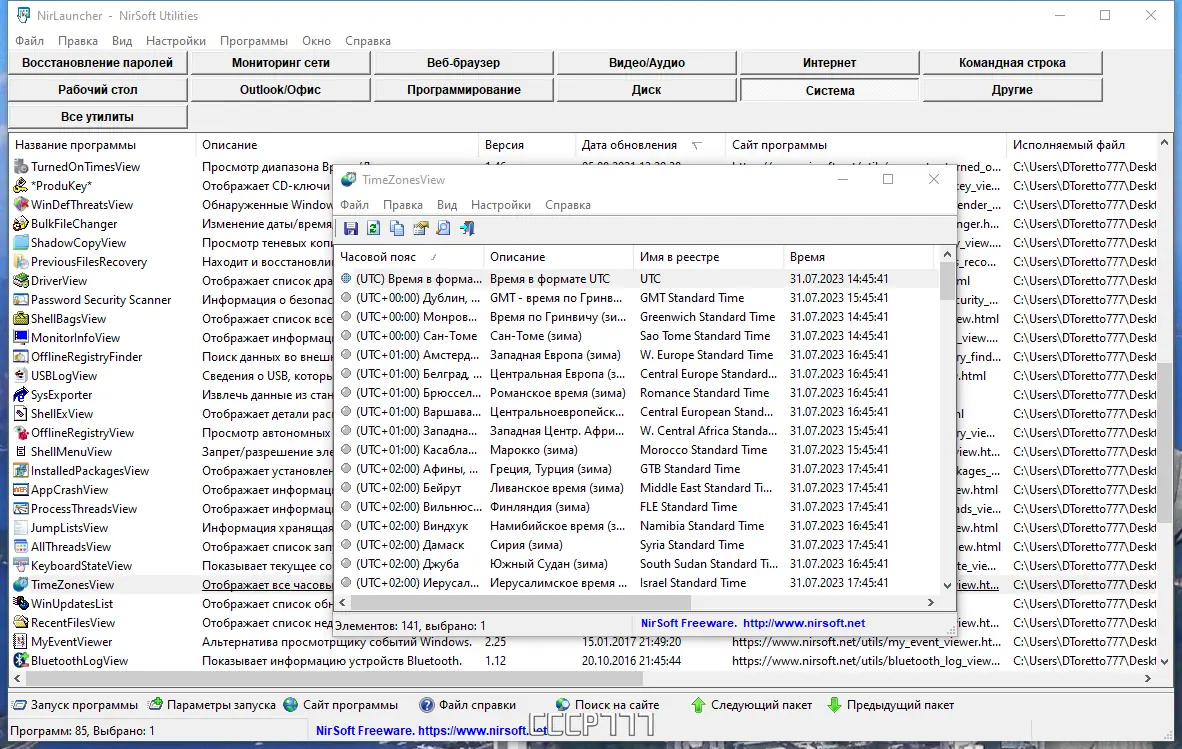This screenshot has height=749, width=1182.
Task: Switch to Диск category
Action: 647,90
